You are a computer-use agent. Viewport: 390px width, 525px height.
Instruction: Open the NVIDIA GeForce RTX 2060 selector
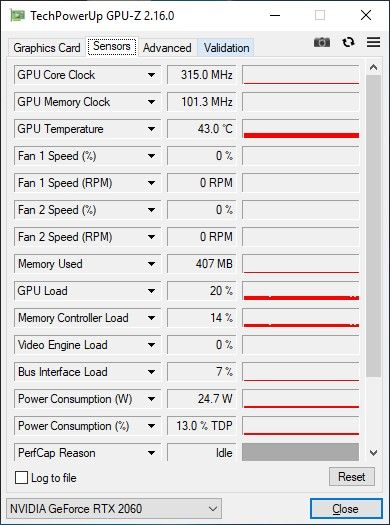114,509
